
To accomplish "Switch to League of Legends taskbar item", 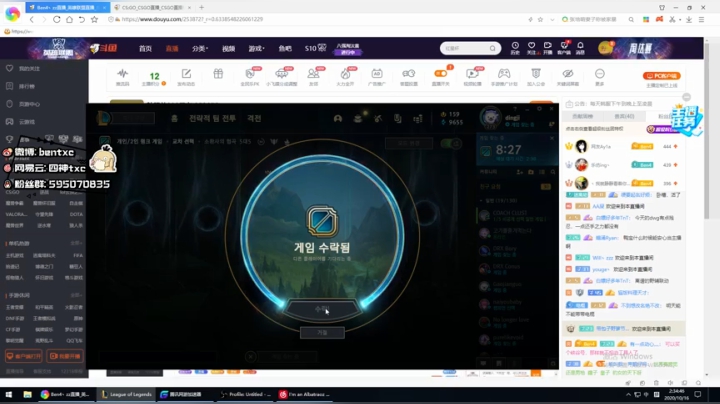I will [x=126, y=394].
